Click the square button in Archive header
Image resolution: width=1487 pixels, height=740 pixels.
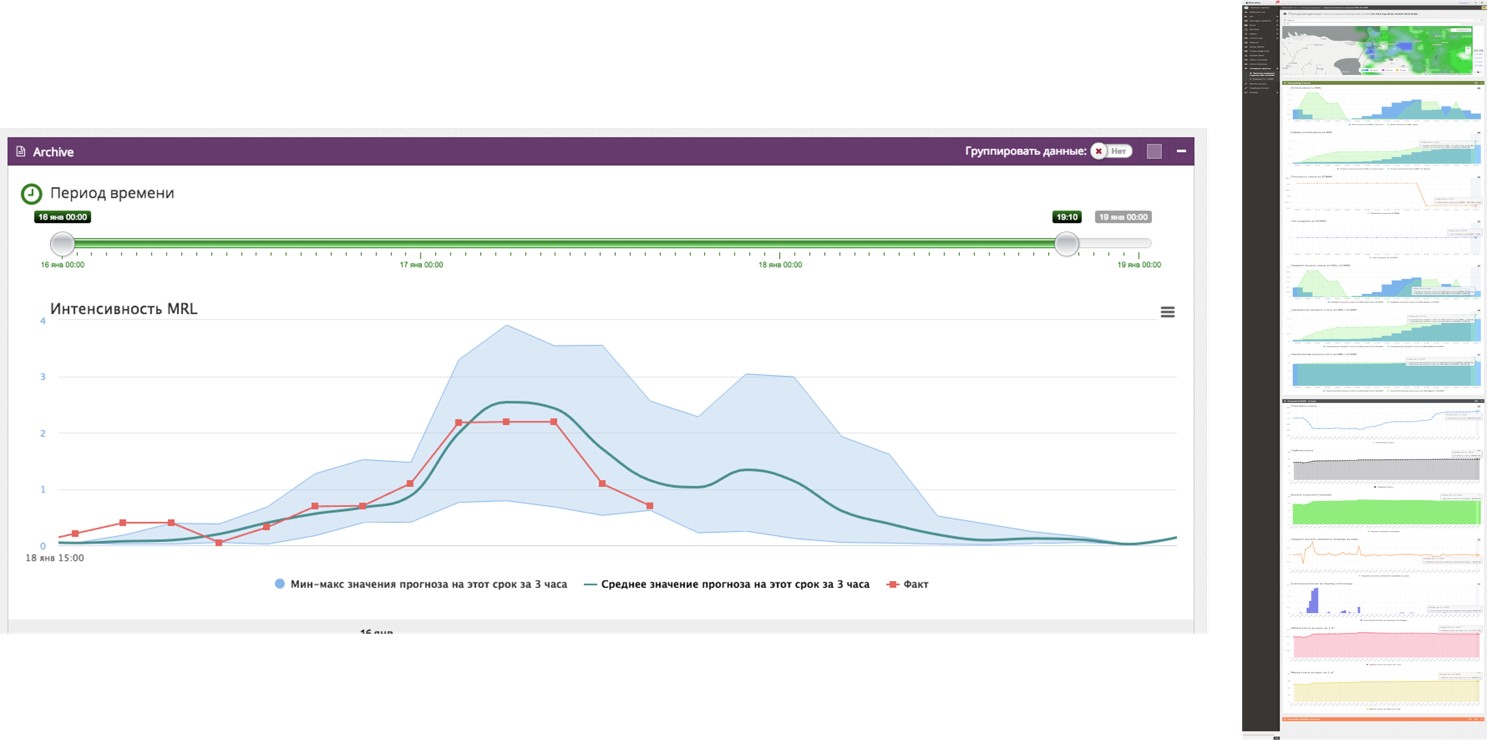1154,151
